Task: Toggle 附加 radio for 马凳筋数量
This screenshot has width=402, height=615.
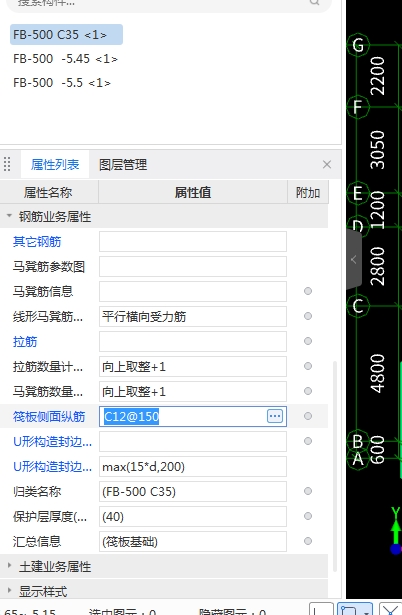Action: point(308,391)
